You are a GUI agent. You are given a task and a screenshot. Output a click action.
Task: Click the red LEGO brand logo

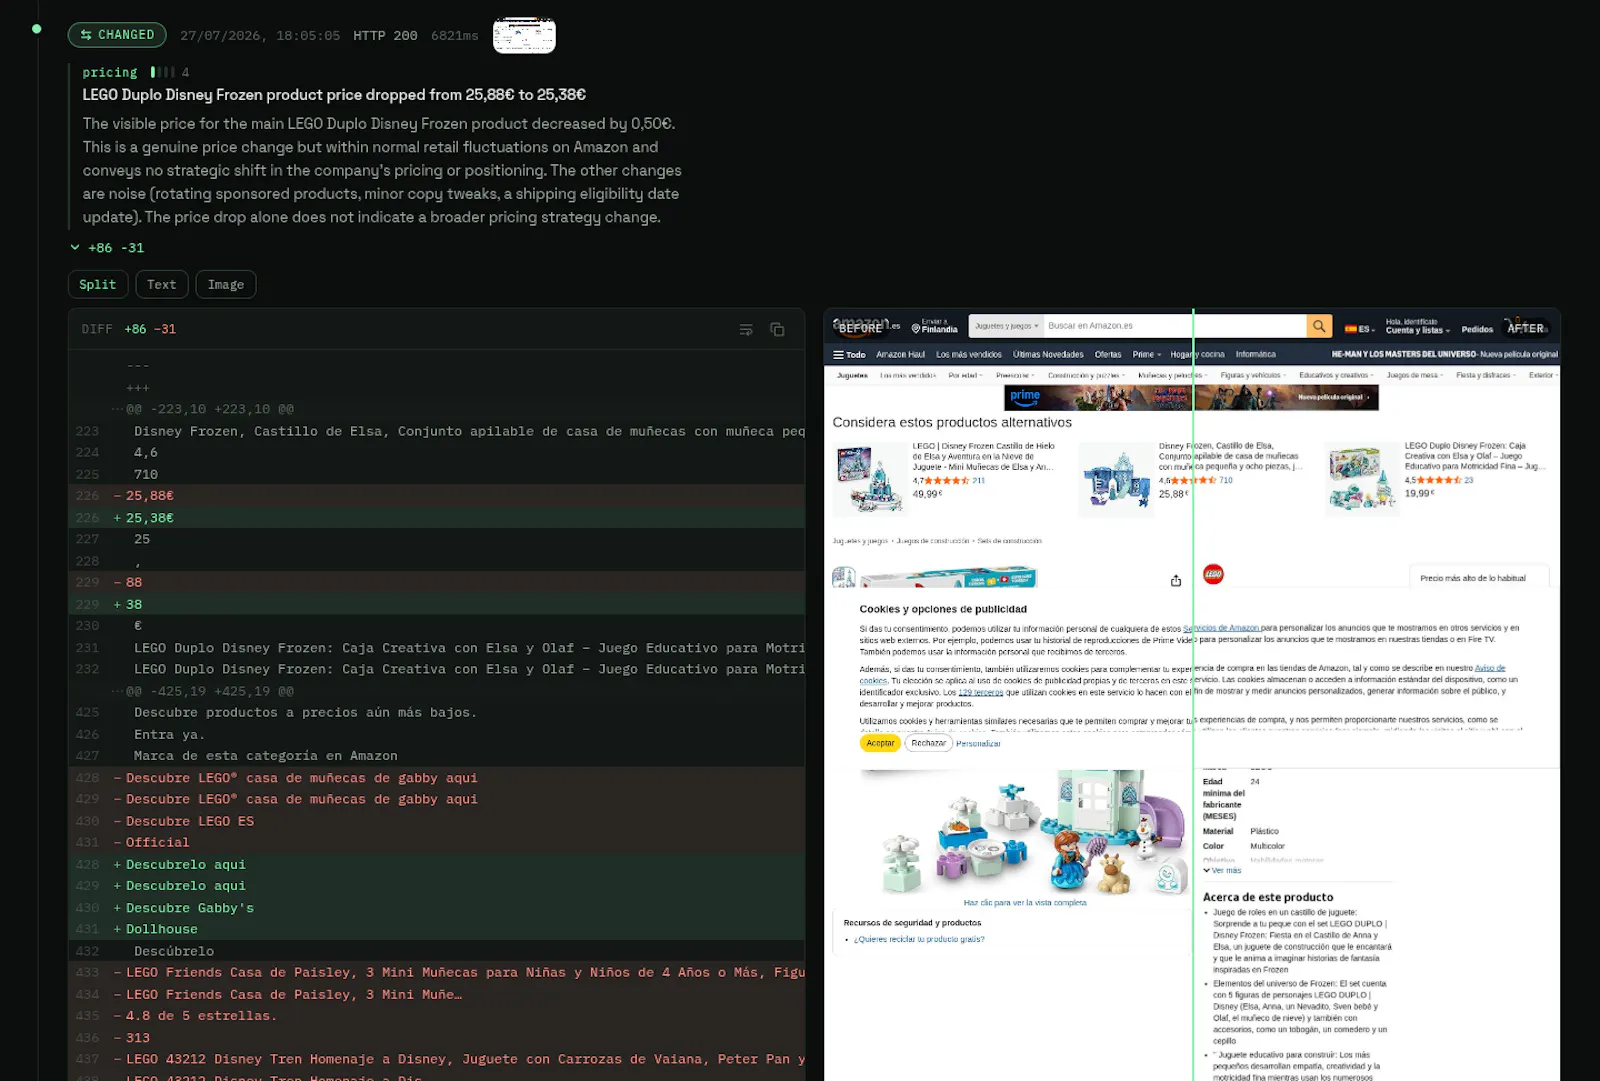[x=1213, y=574]
